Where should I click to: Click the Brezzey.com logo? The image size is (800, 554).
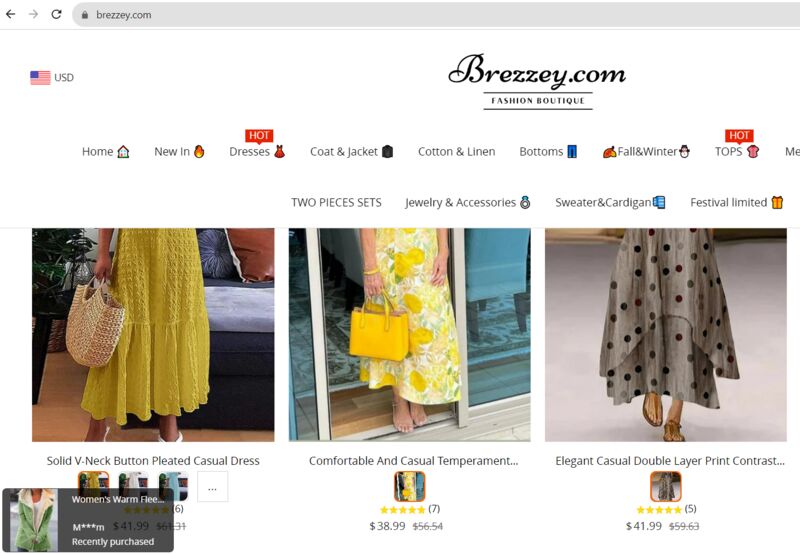[537, 80]
